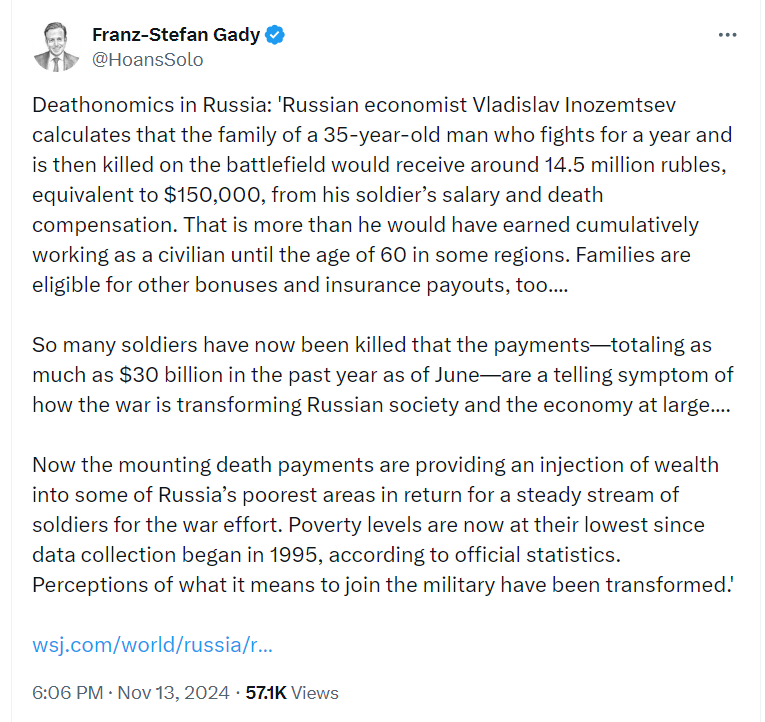Screen dimensions: 765x722
Task: Click the Views label after 57.1K
Action: point(315,693)
